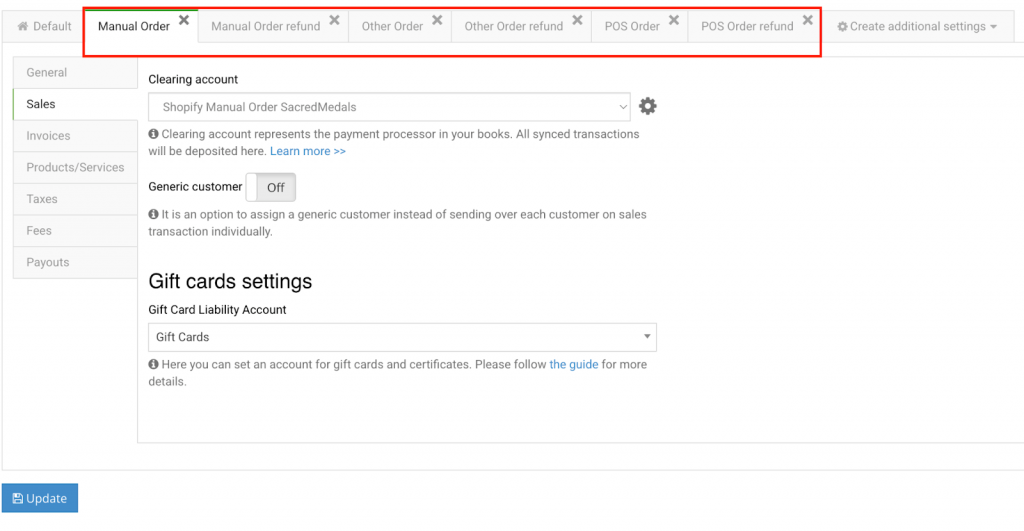Open the Products/Services sidebar section

[x=75, y=168]
